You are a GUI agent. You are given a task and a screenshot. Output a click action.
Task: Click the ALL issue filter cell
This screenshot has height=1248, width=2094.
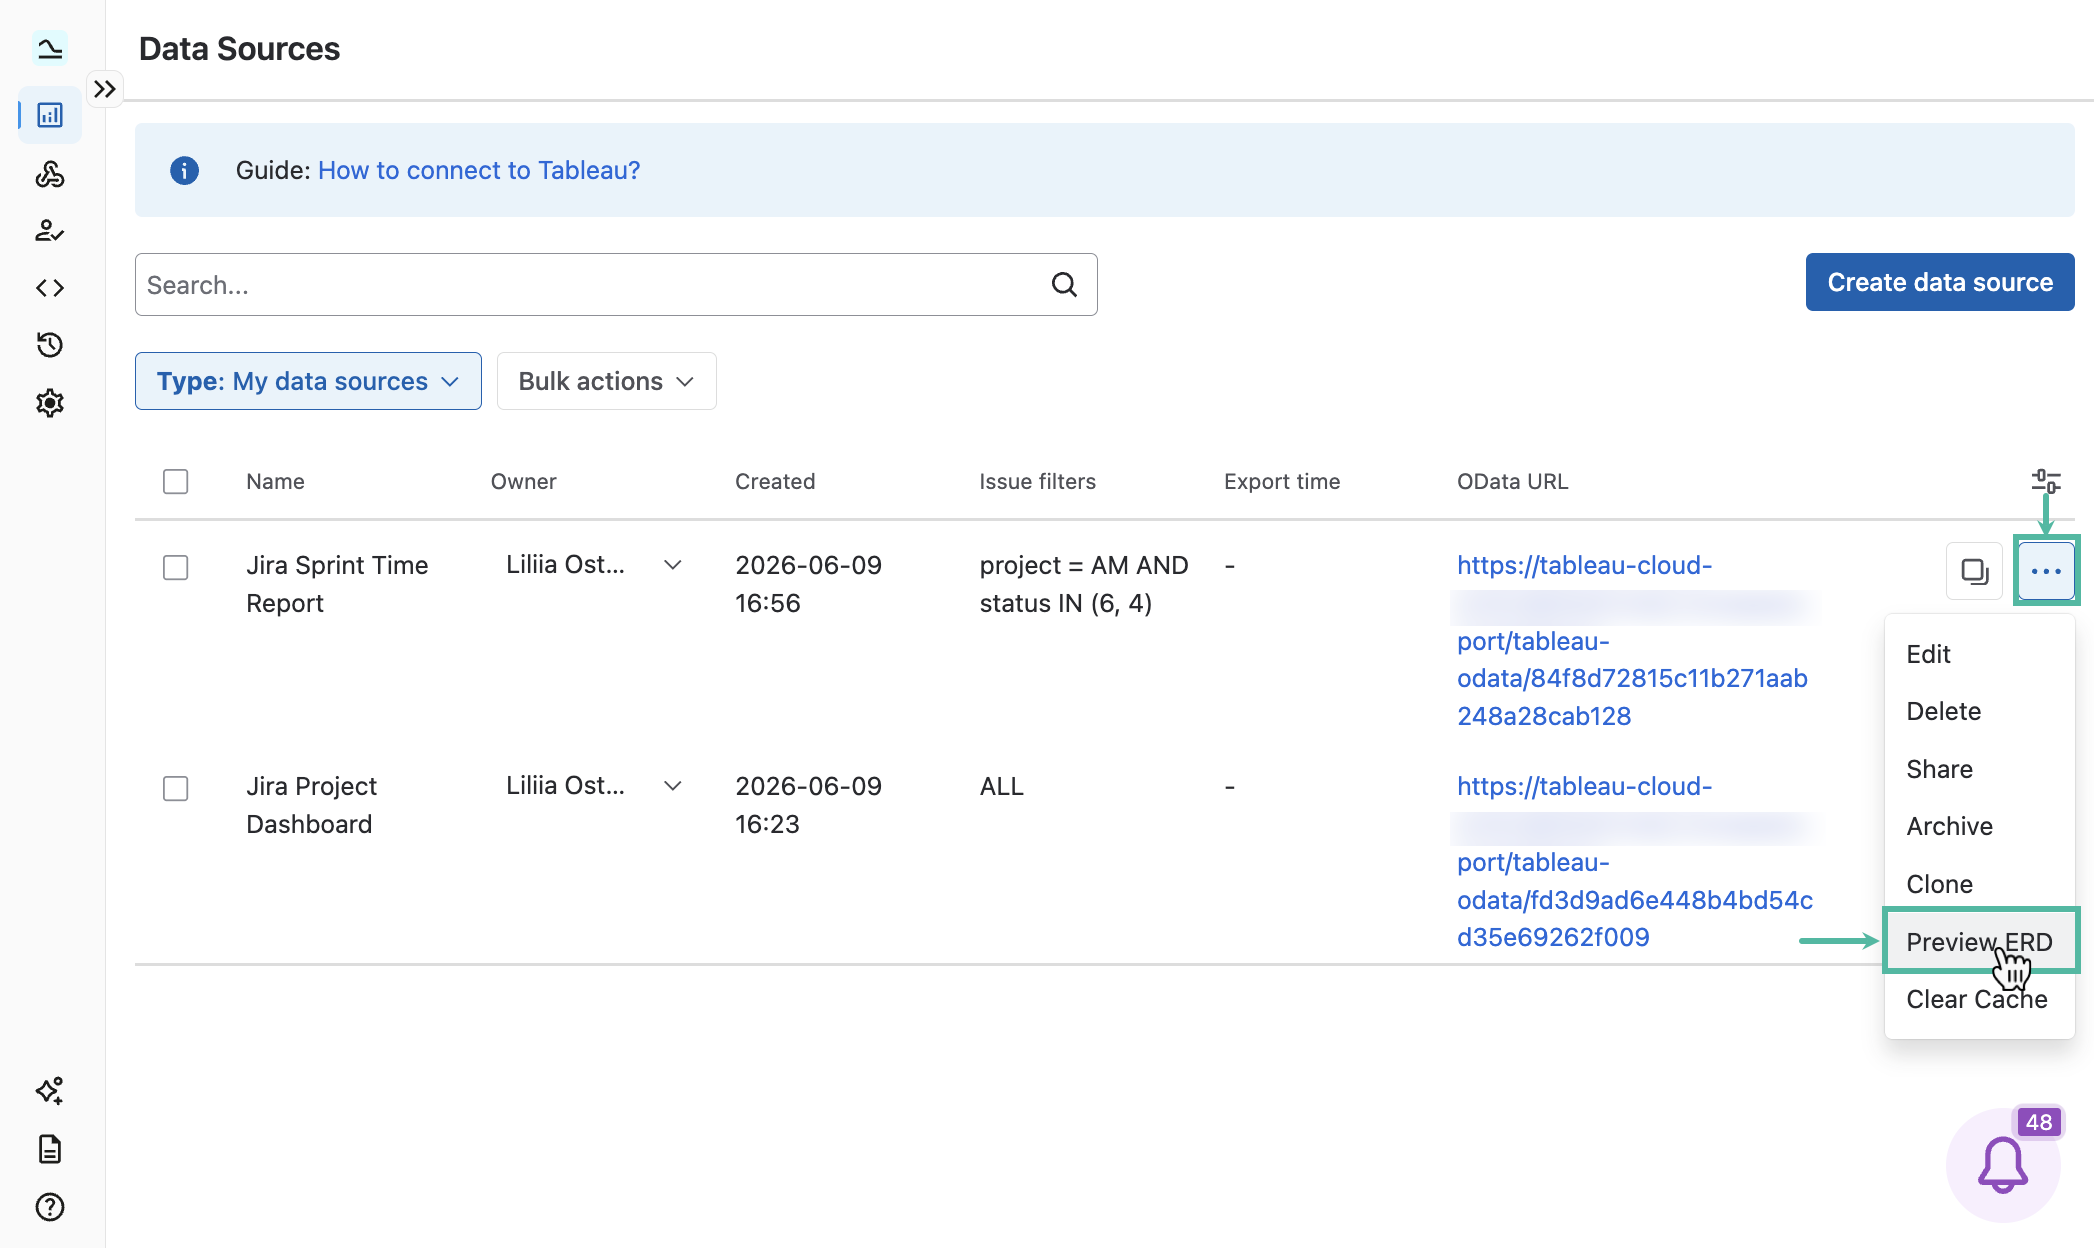pyautogui.click(x=1001, y=786)
